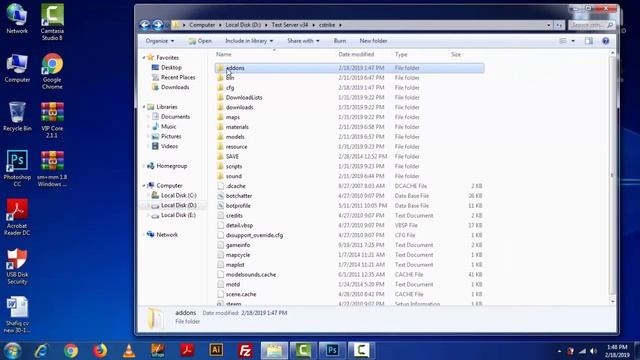Open Illustrator from the taskbar
The image size is (640, 360).
(x=216, y=350)
